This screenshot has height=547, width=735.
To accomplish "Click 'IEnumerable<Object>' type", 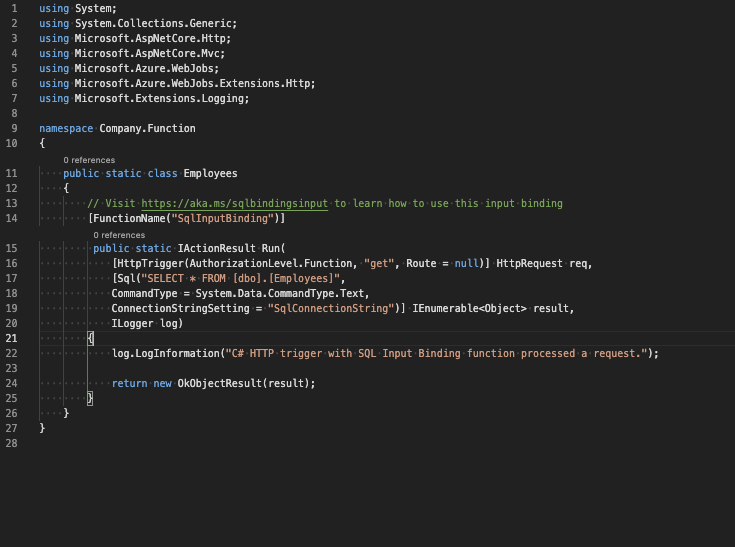I will (470, 308).
